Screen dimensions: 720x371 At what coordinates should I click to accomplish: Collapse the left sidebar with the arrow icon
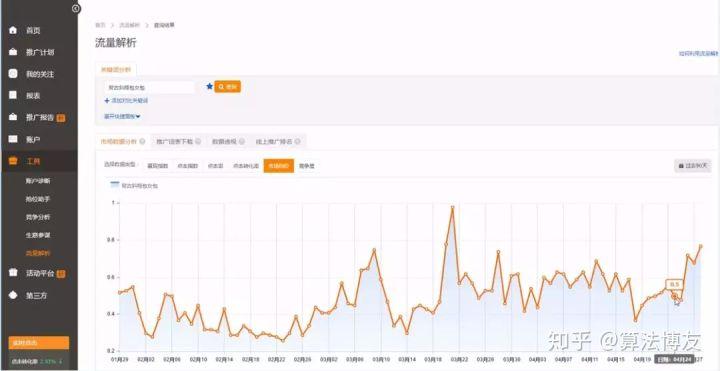click(x=76, y=8)
